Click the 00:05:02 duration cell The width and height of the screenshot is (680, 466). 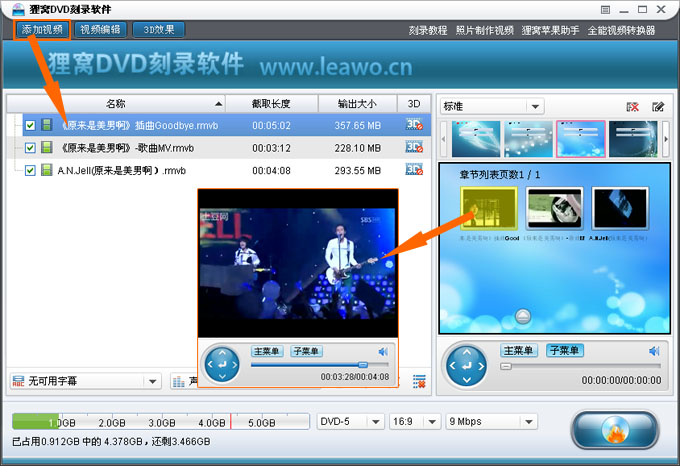coord(271,126)
